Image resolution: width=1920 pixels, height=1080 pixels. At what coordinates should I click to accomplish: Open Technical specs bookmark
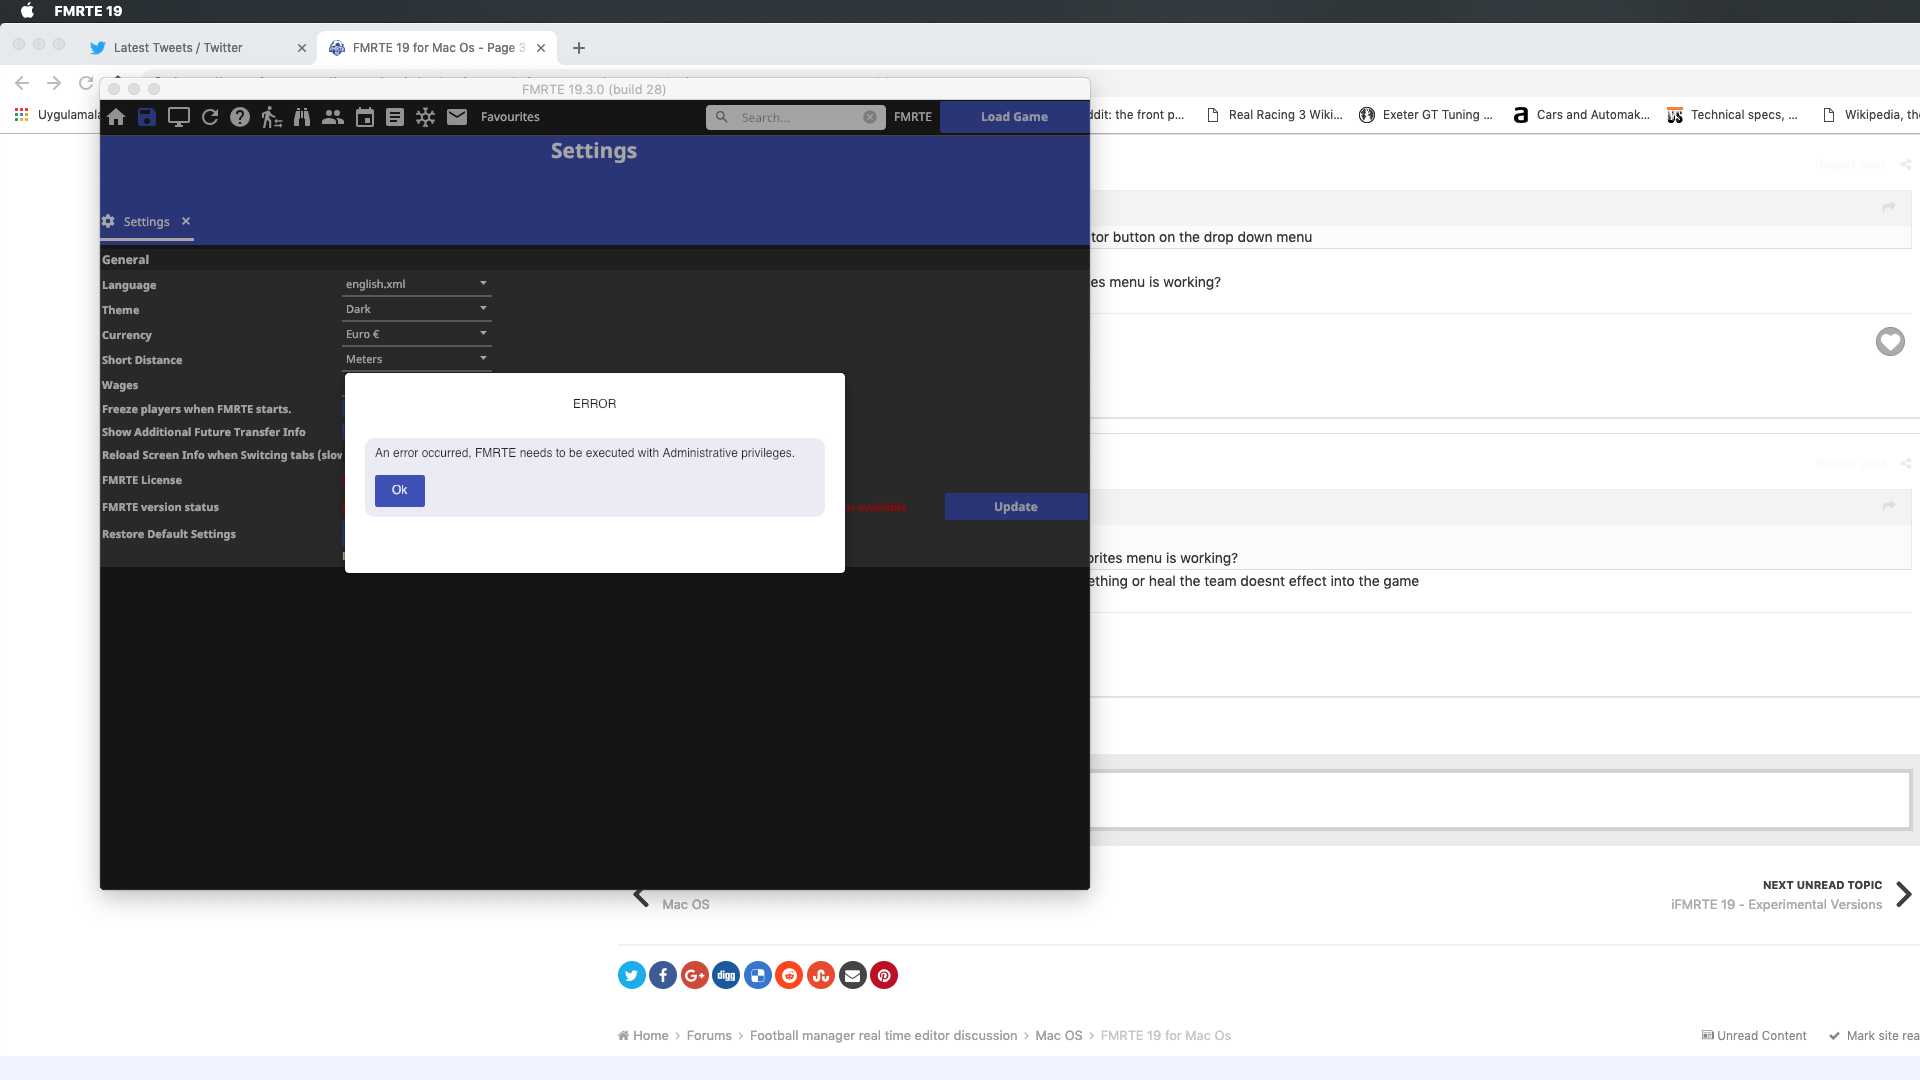(1733, 115)
